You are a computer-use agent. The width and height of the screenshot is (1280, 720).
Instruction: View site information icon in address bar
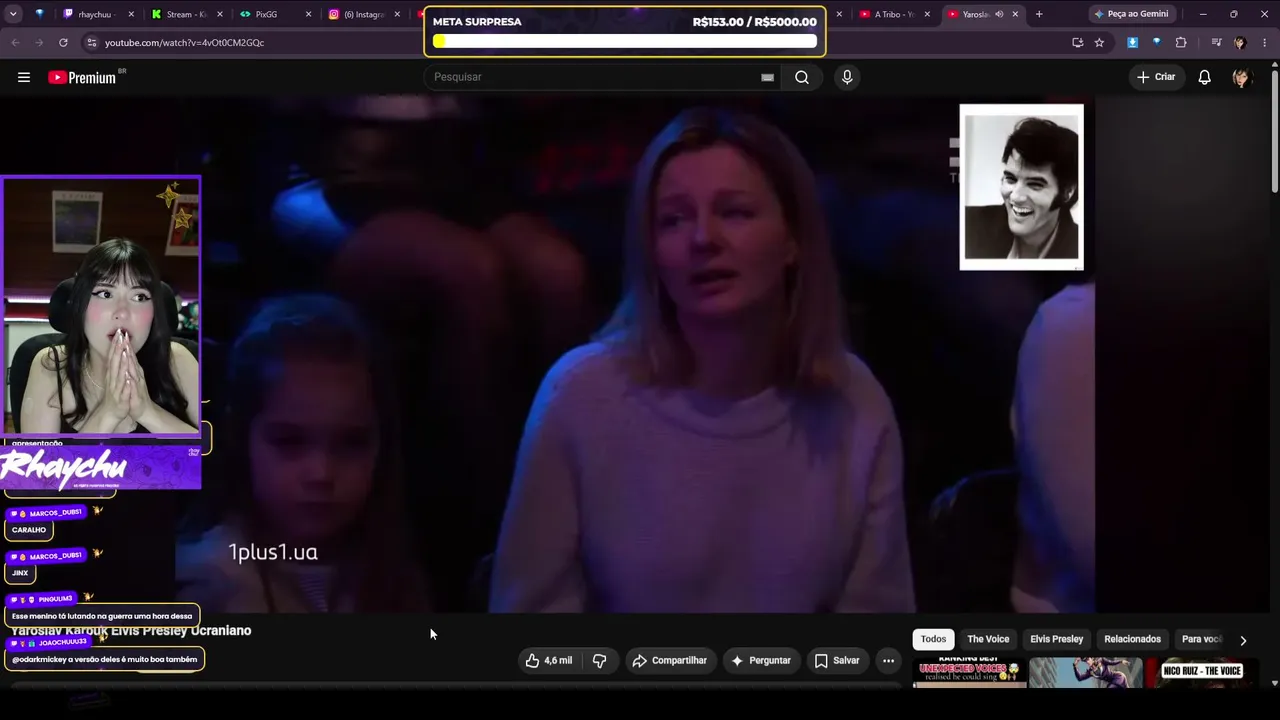click(91, 42)
